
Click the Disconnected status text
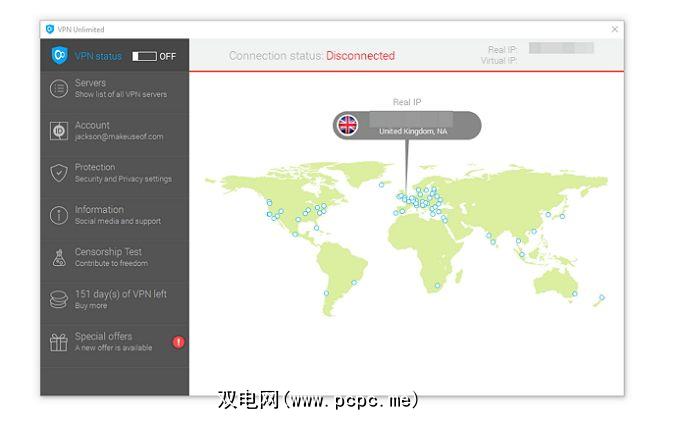pos(360,56)
